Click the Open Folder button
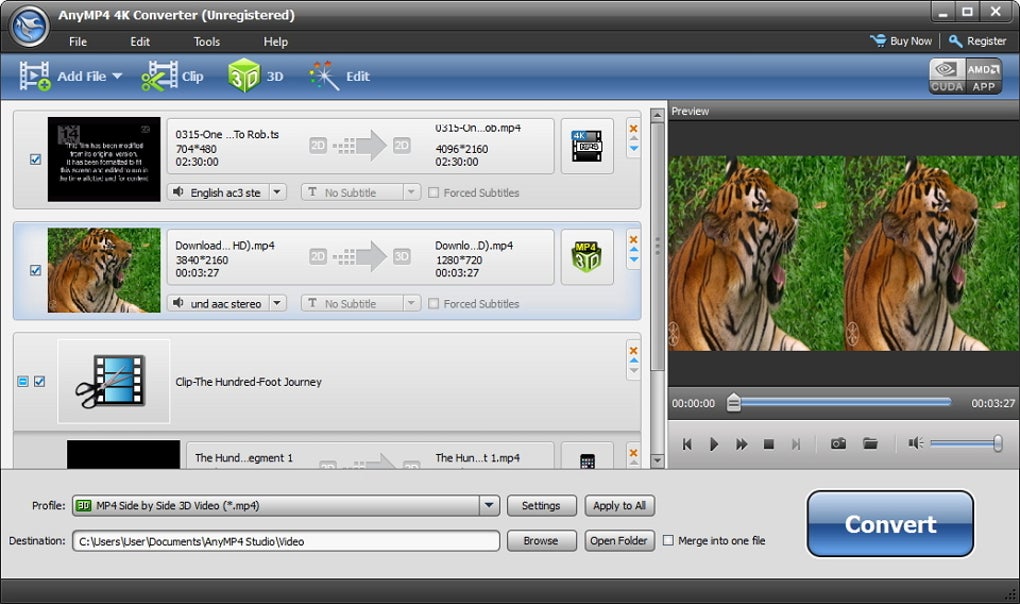 pos(619,540)
